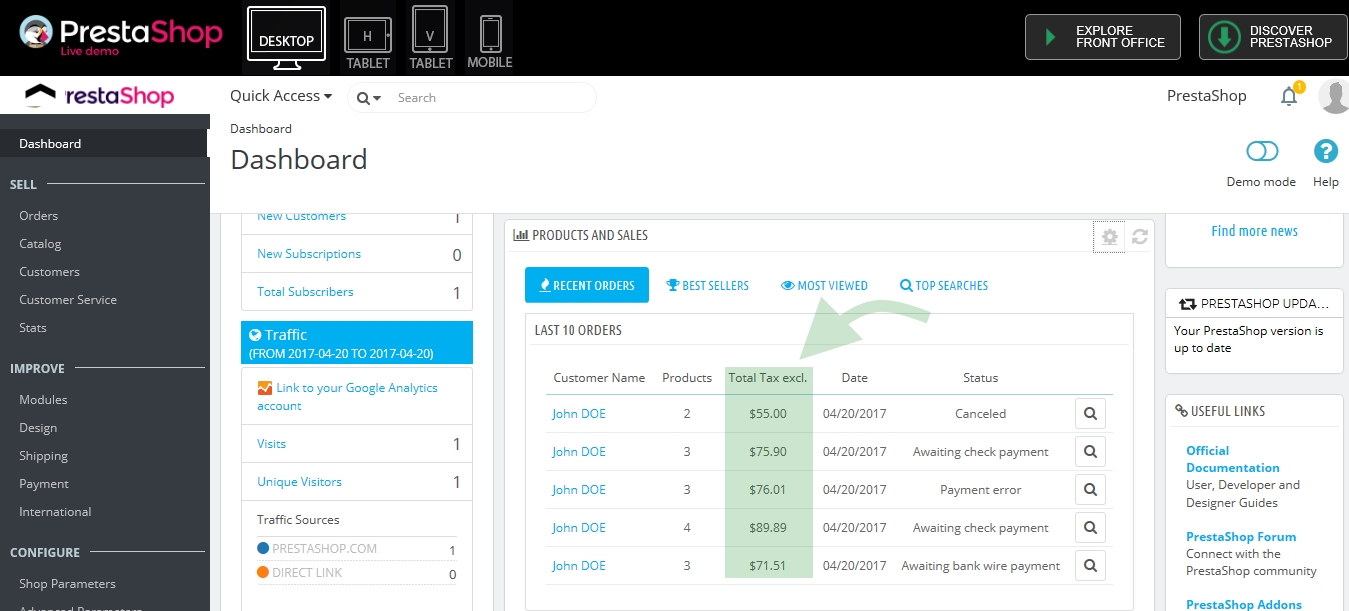View details of the Canceled order
Viewport: 1349px width, 611px height.
[1090, 413]
